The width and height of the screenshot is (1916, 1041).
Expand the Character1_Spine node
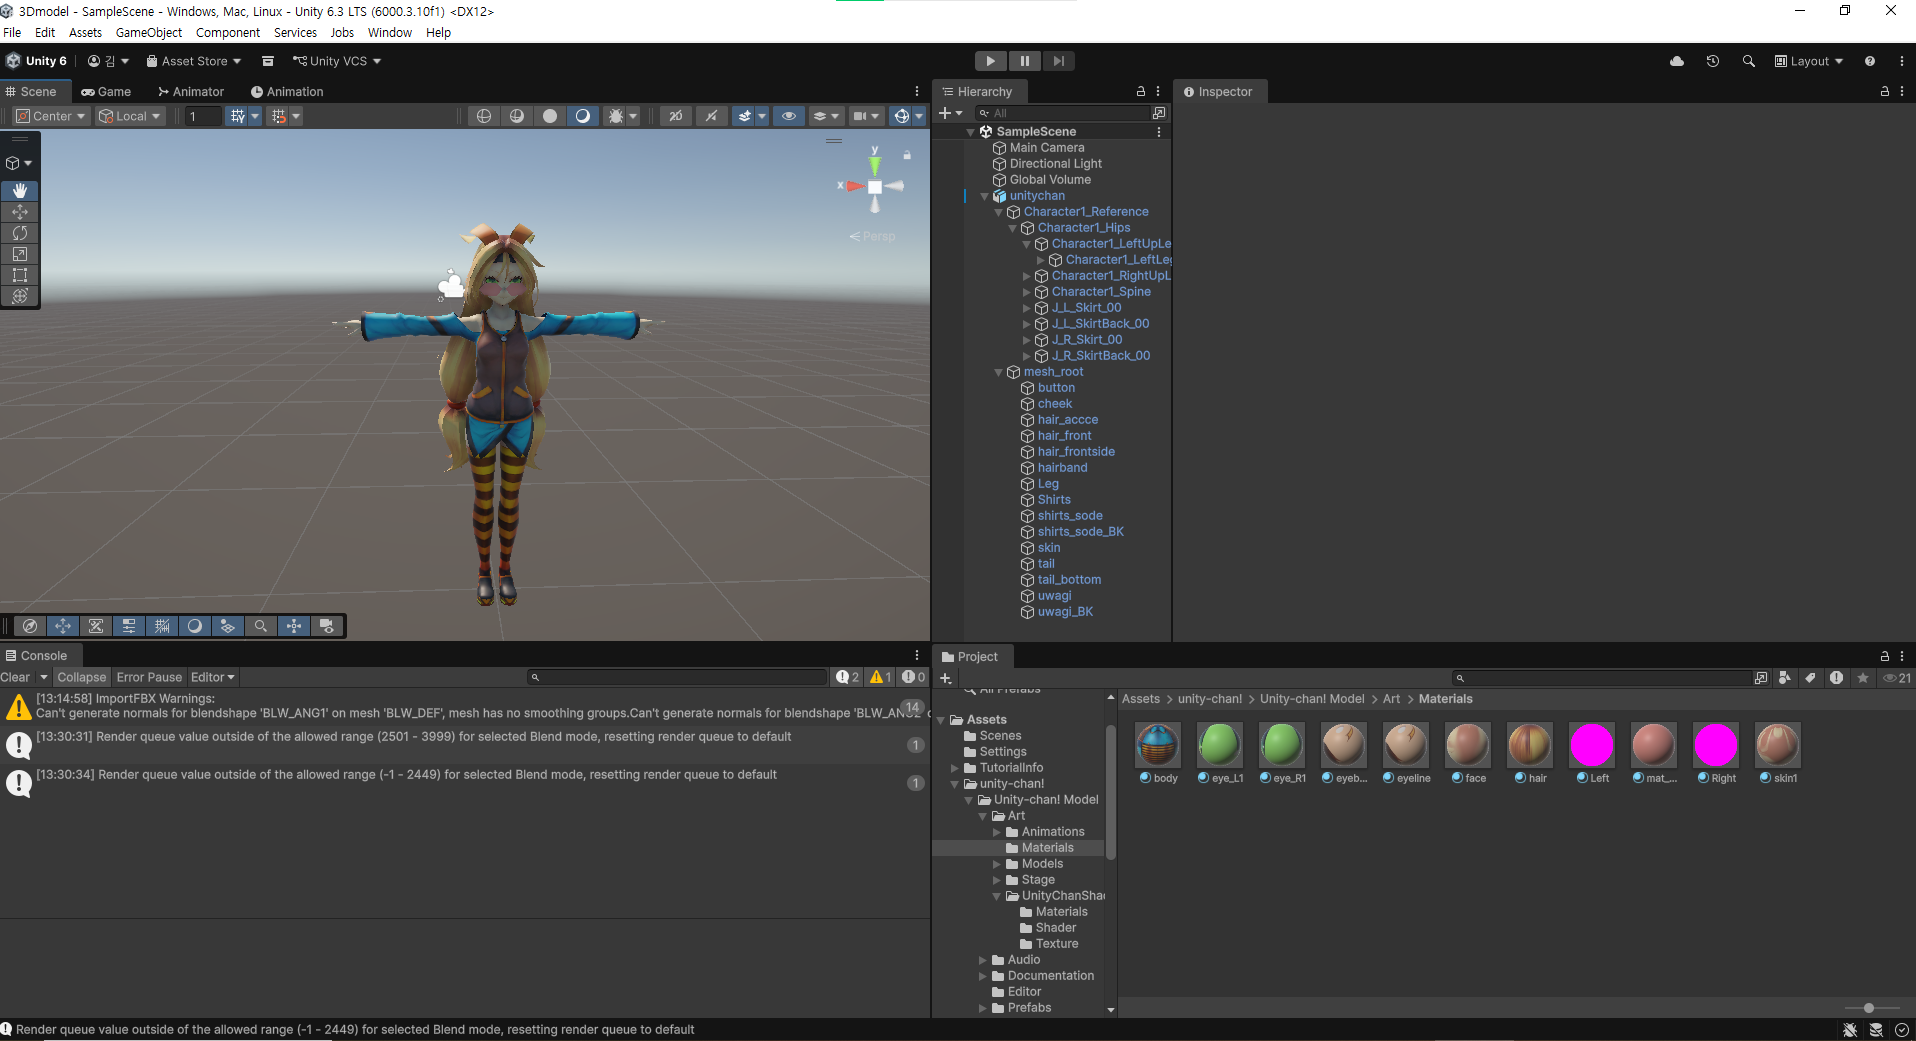[x=1026, y=292]
